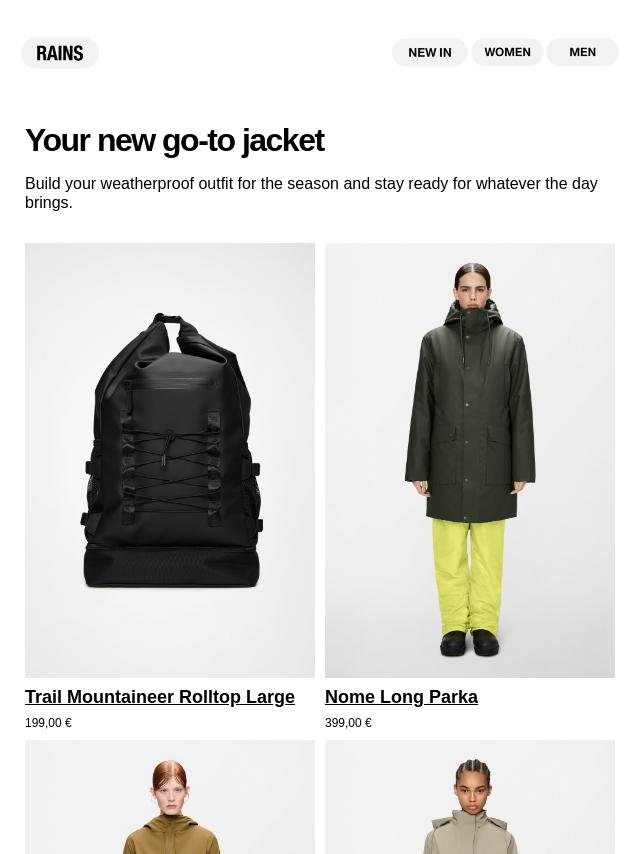Open the braided-hair model's beige jacket photo

[470, 797]
